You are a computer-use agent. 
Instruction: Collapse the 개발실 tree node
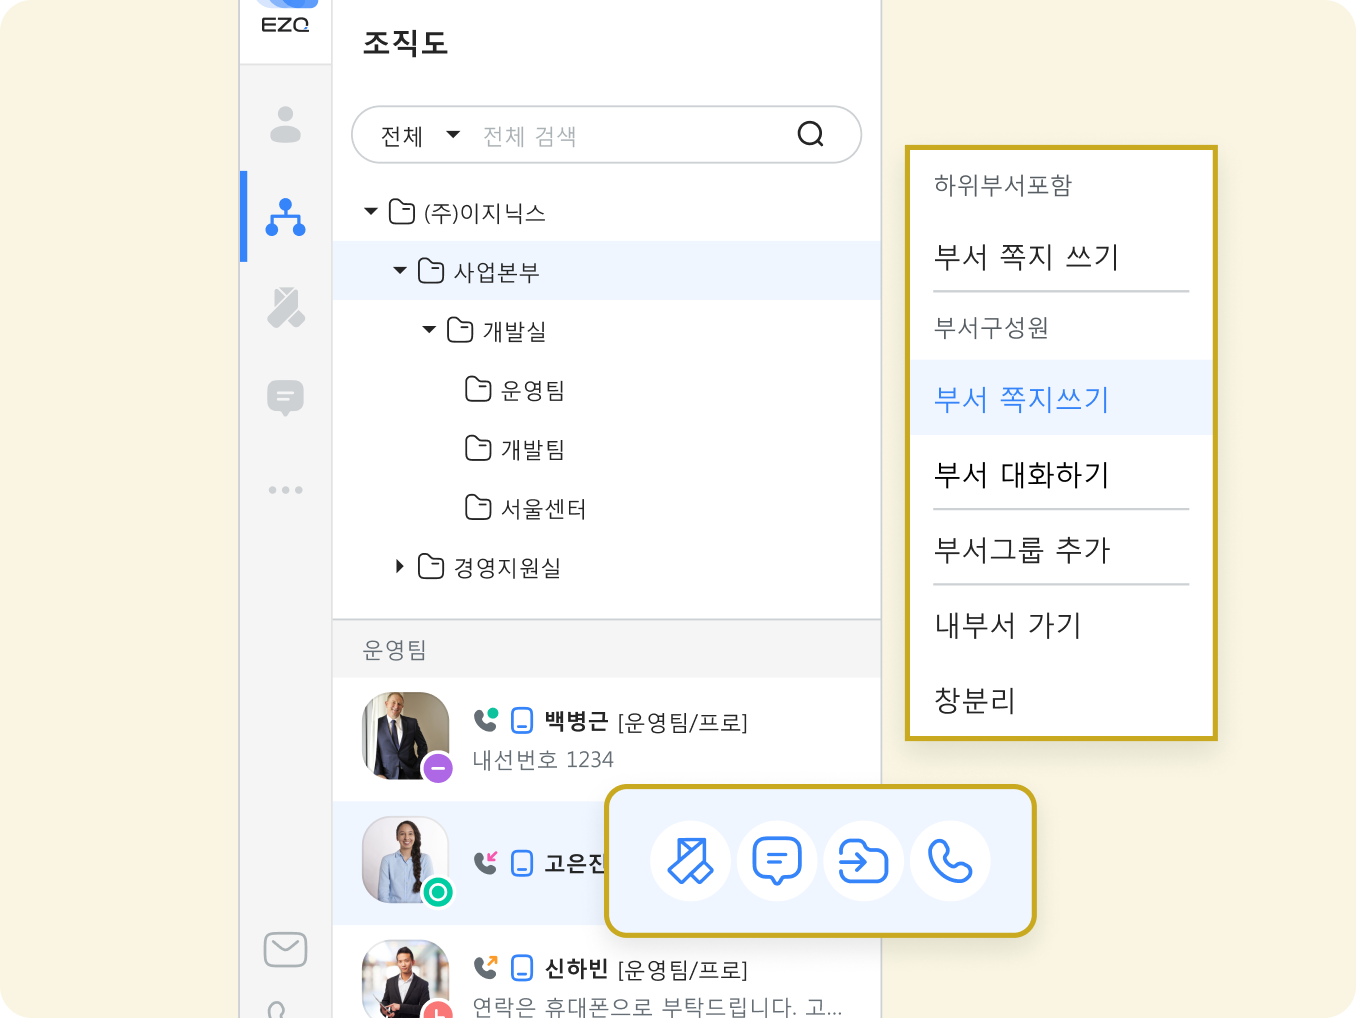pyautogui.click(x=429, y=330)
